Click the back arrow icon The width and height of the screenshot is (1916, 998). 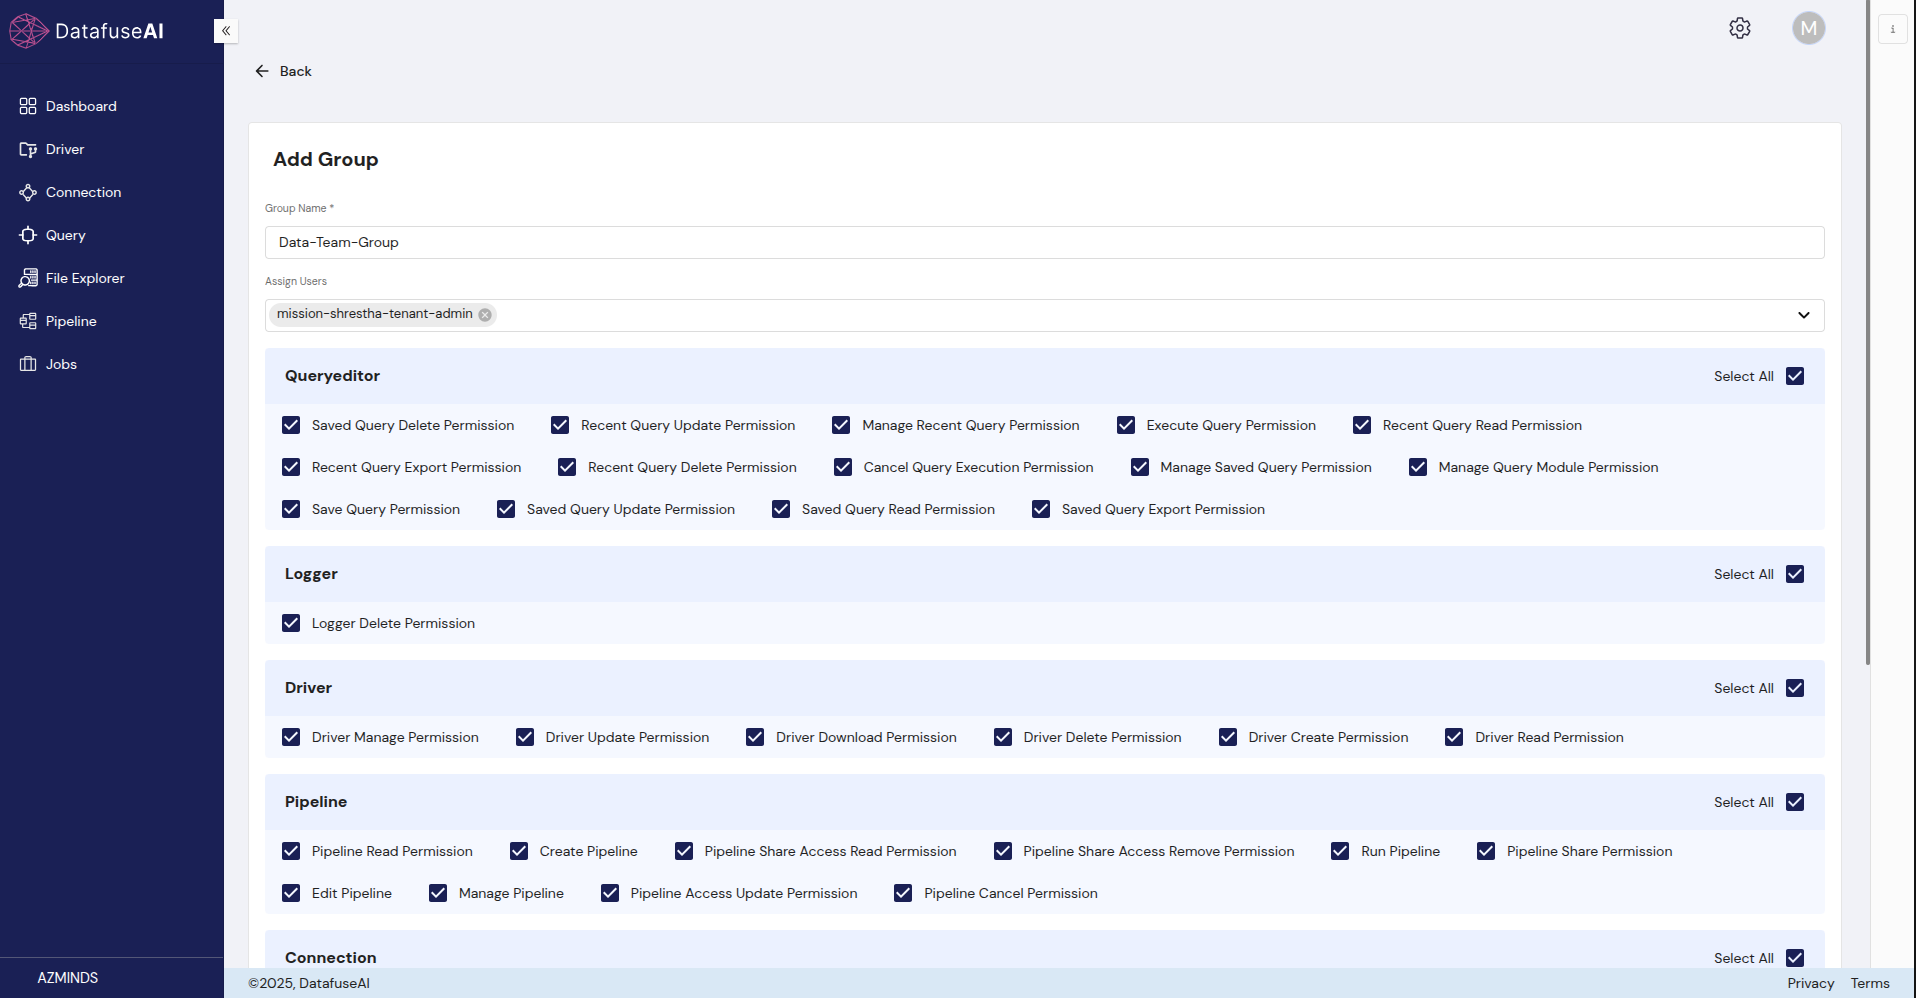pos(262,72)
